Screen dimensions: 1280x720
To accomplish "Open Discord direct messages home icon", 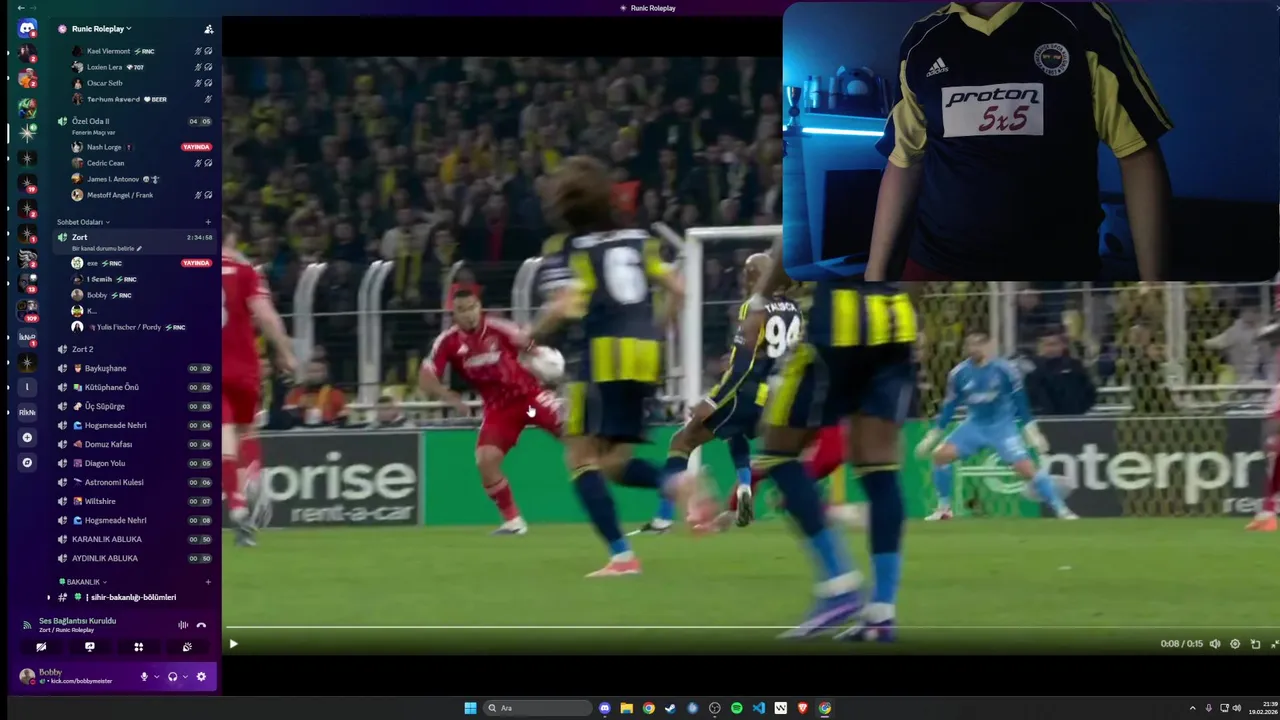I will point(27,28).
